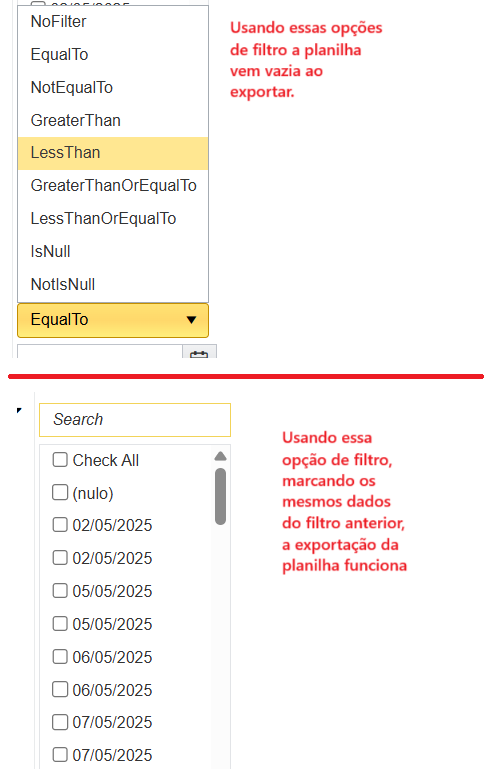Click the Search input field

tap(135, 420)
